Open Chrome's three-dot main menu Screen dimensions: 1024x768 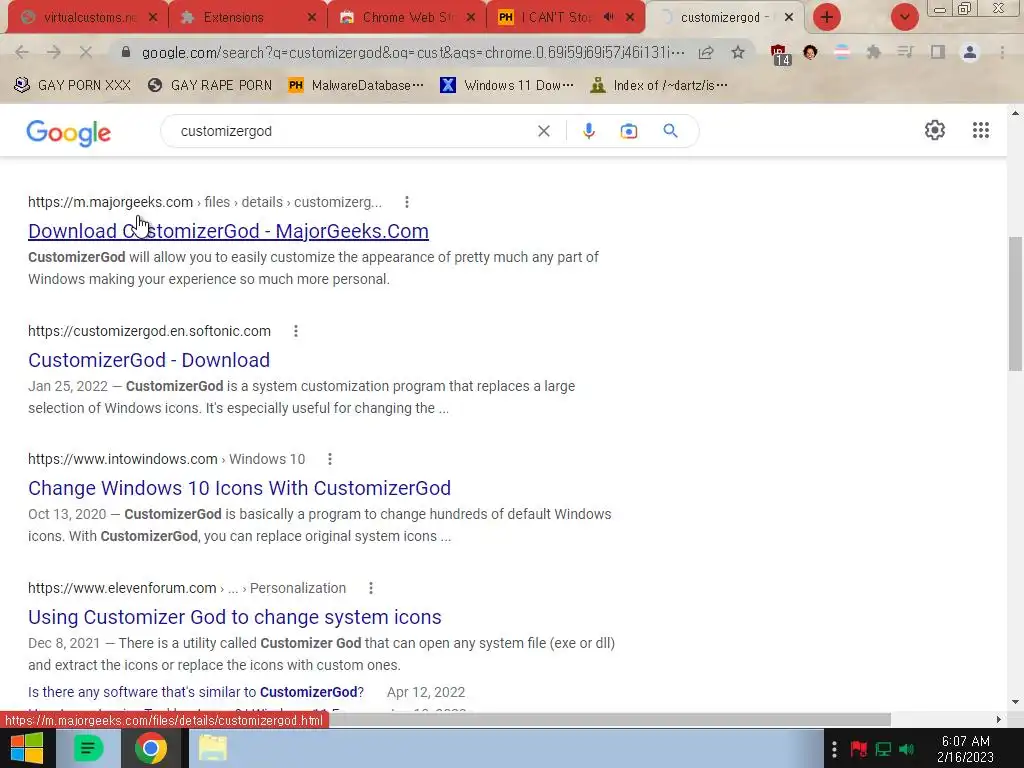[1002, 52]
